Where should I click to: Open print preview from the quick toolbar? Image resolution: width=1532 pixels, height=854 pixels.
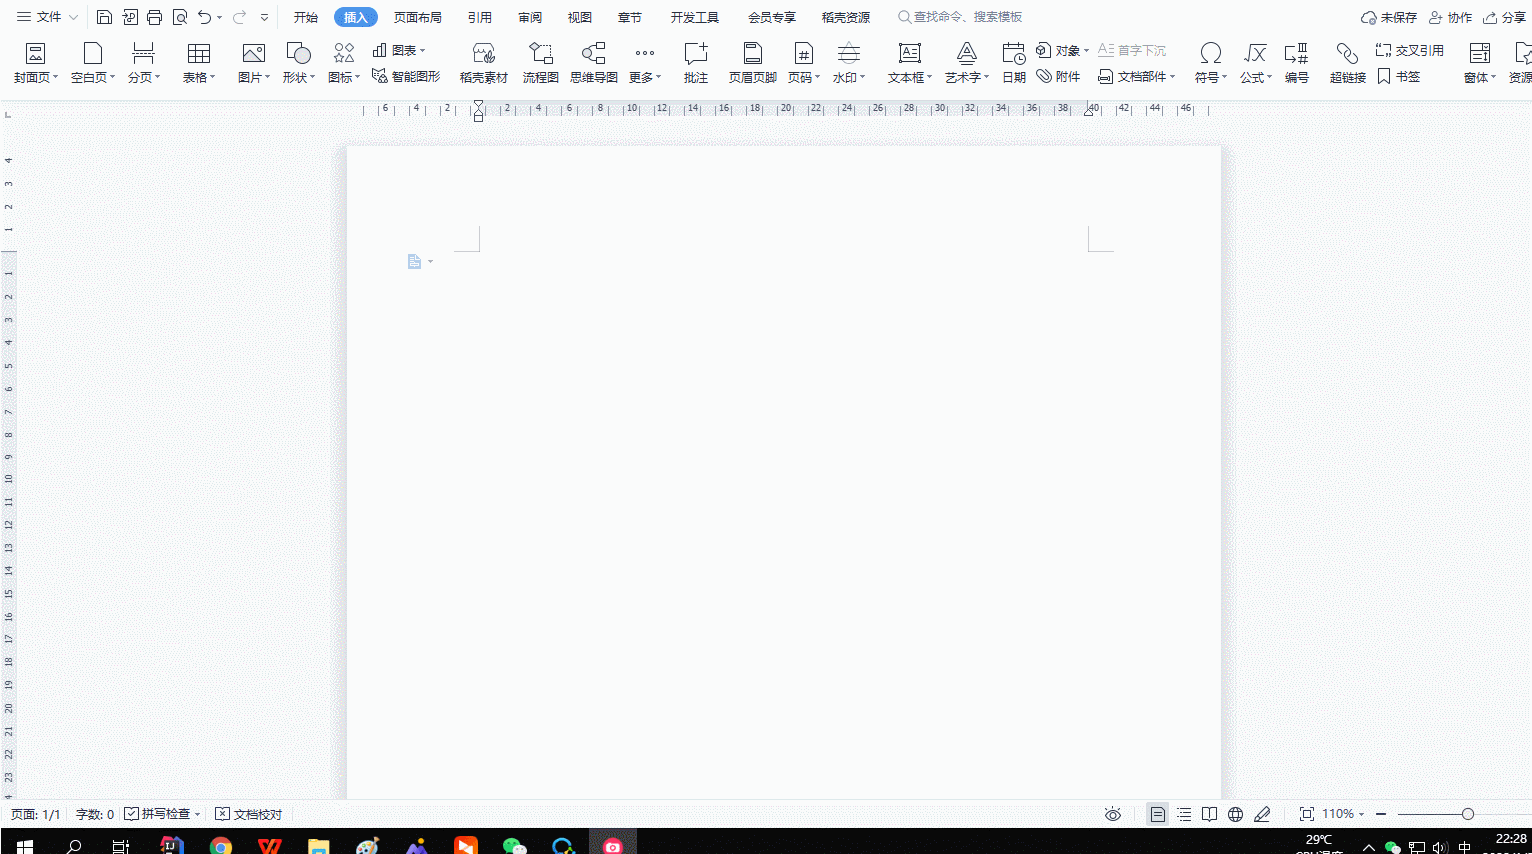(180, 17)
